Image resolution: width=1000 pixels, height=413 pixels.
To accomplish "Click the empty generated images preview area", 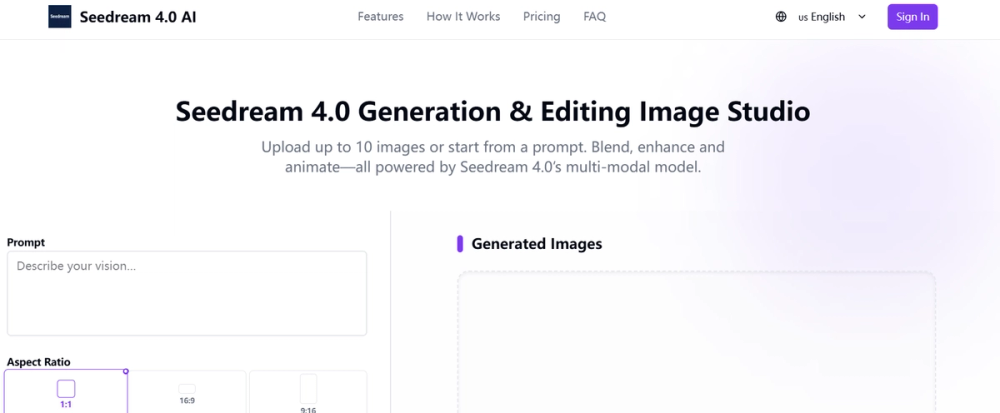I will pyautogui.click(x=696, y=342).
